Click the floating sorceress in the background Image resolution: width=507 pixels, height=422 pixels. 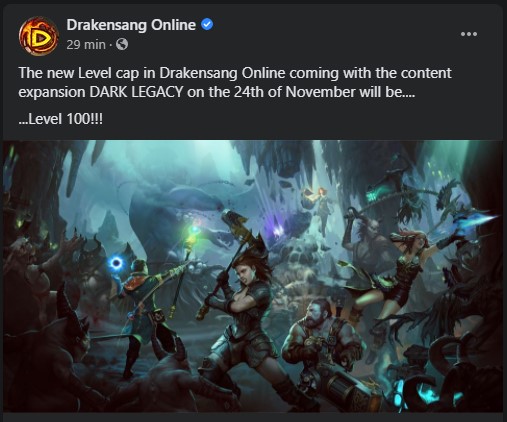point(321,208)
